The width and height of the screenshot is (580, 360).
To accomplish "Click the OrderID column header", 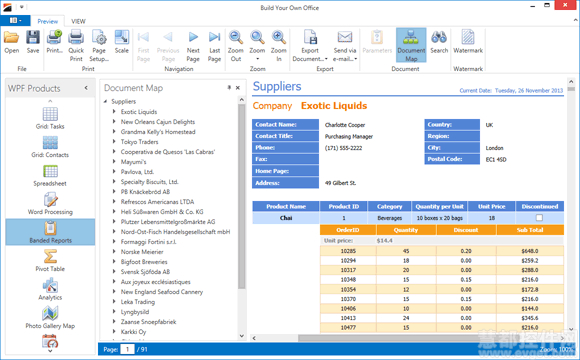I will (x=348, y=230).
